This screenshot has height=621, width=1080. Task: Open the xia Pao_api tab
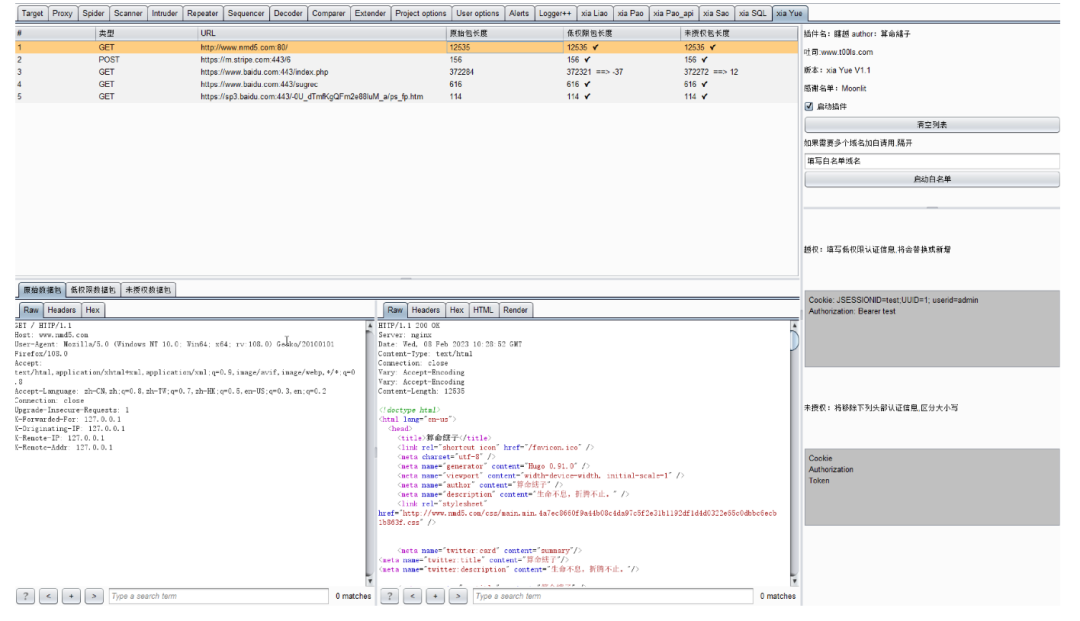click(x=673, y=13)
